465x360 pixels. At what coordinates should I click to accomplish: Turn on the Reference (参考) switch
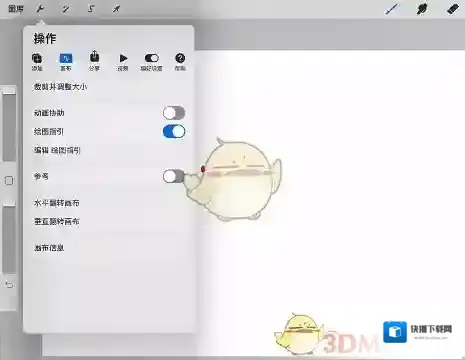click(173, 176)
